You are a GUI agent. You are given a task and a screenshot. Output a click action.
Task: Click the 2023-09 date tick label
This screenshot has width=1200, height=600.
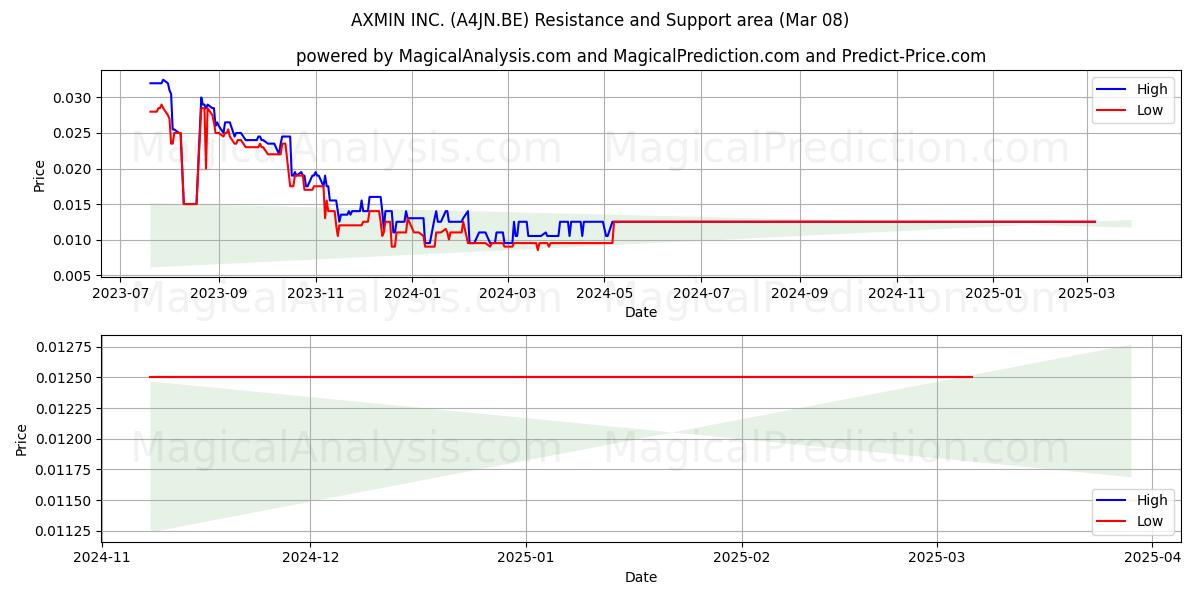(x=219, y=294)
